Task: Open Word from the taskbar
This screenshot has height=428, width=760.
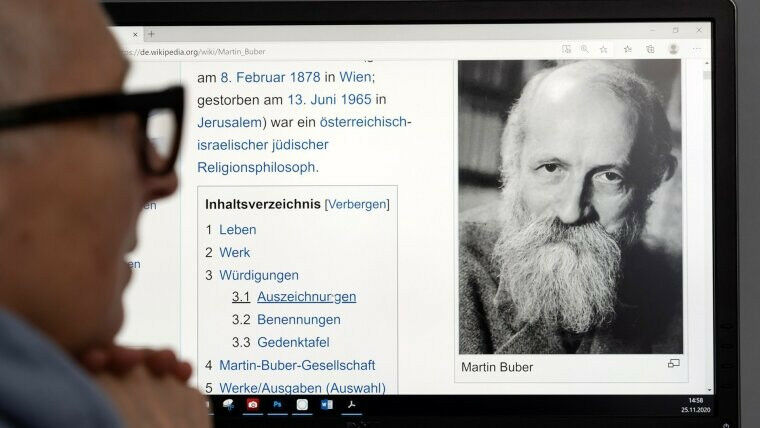Action: (326, 404)
